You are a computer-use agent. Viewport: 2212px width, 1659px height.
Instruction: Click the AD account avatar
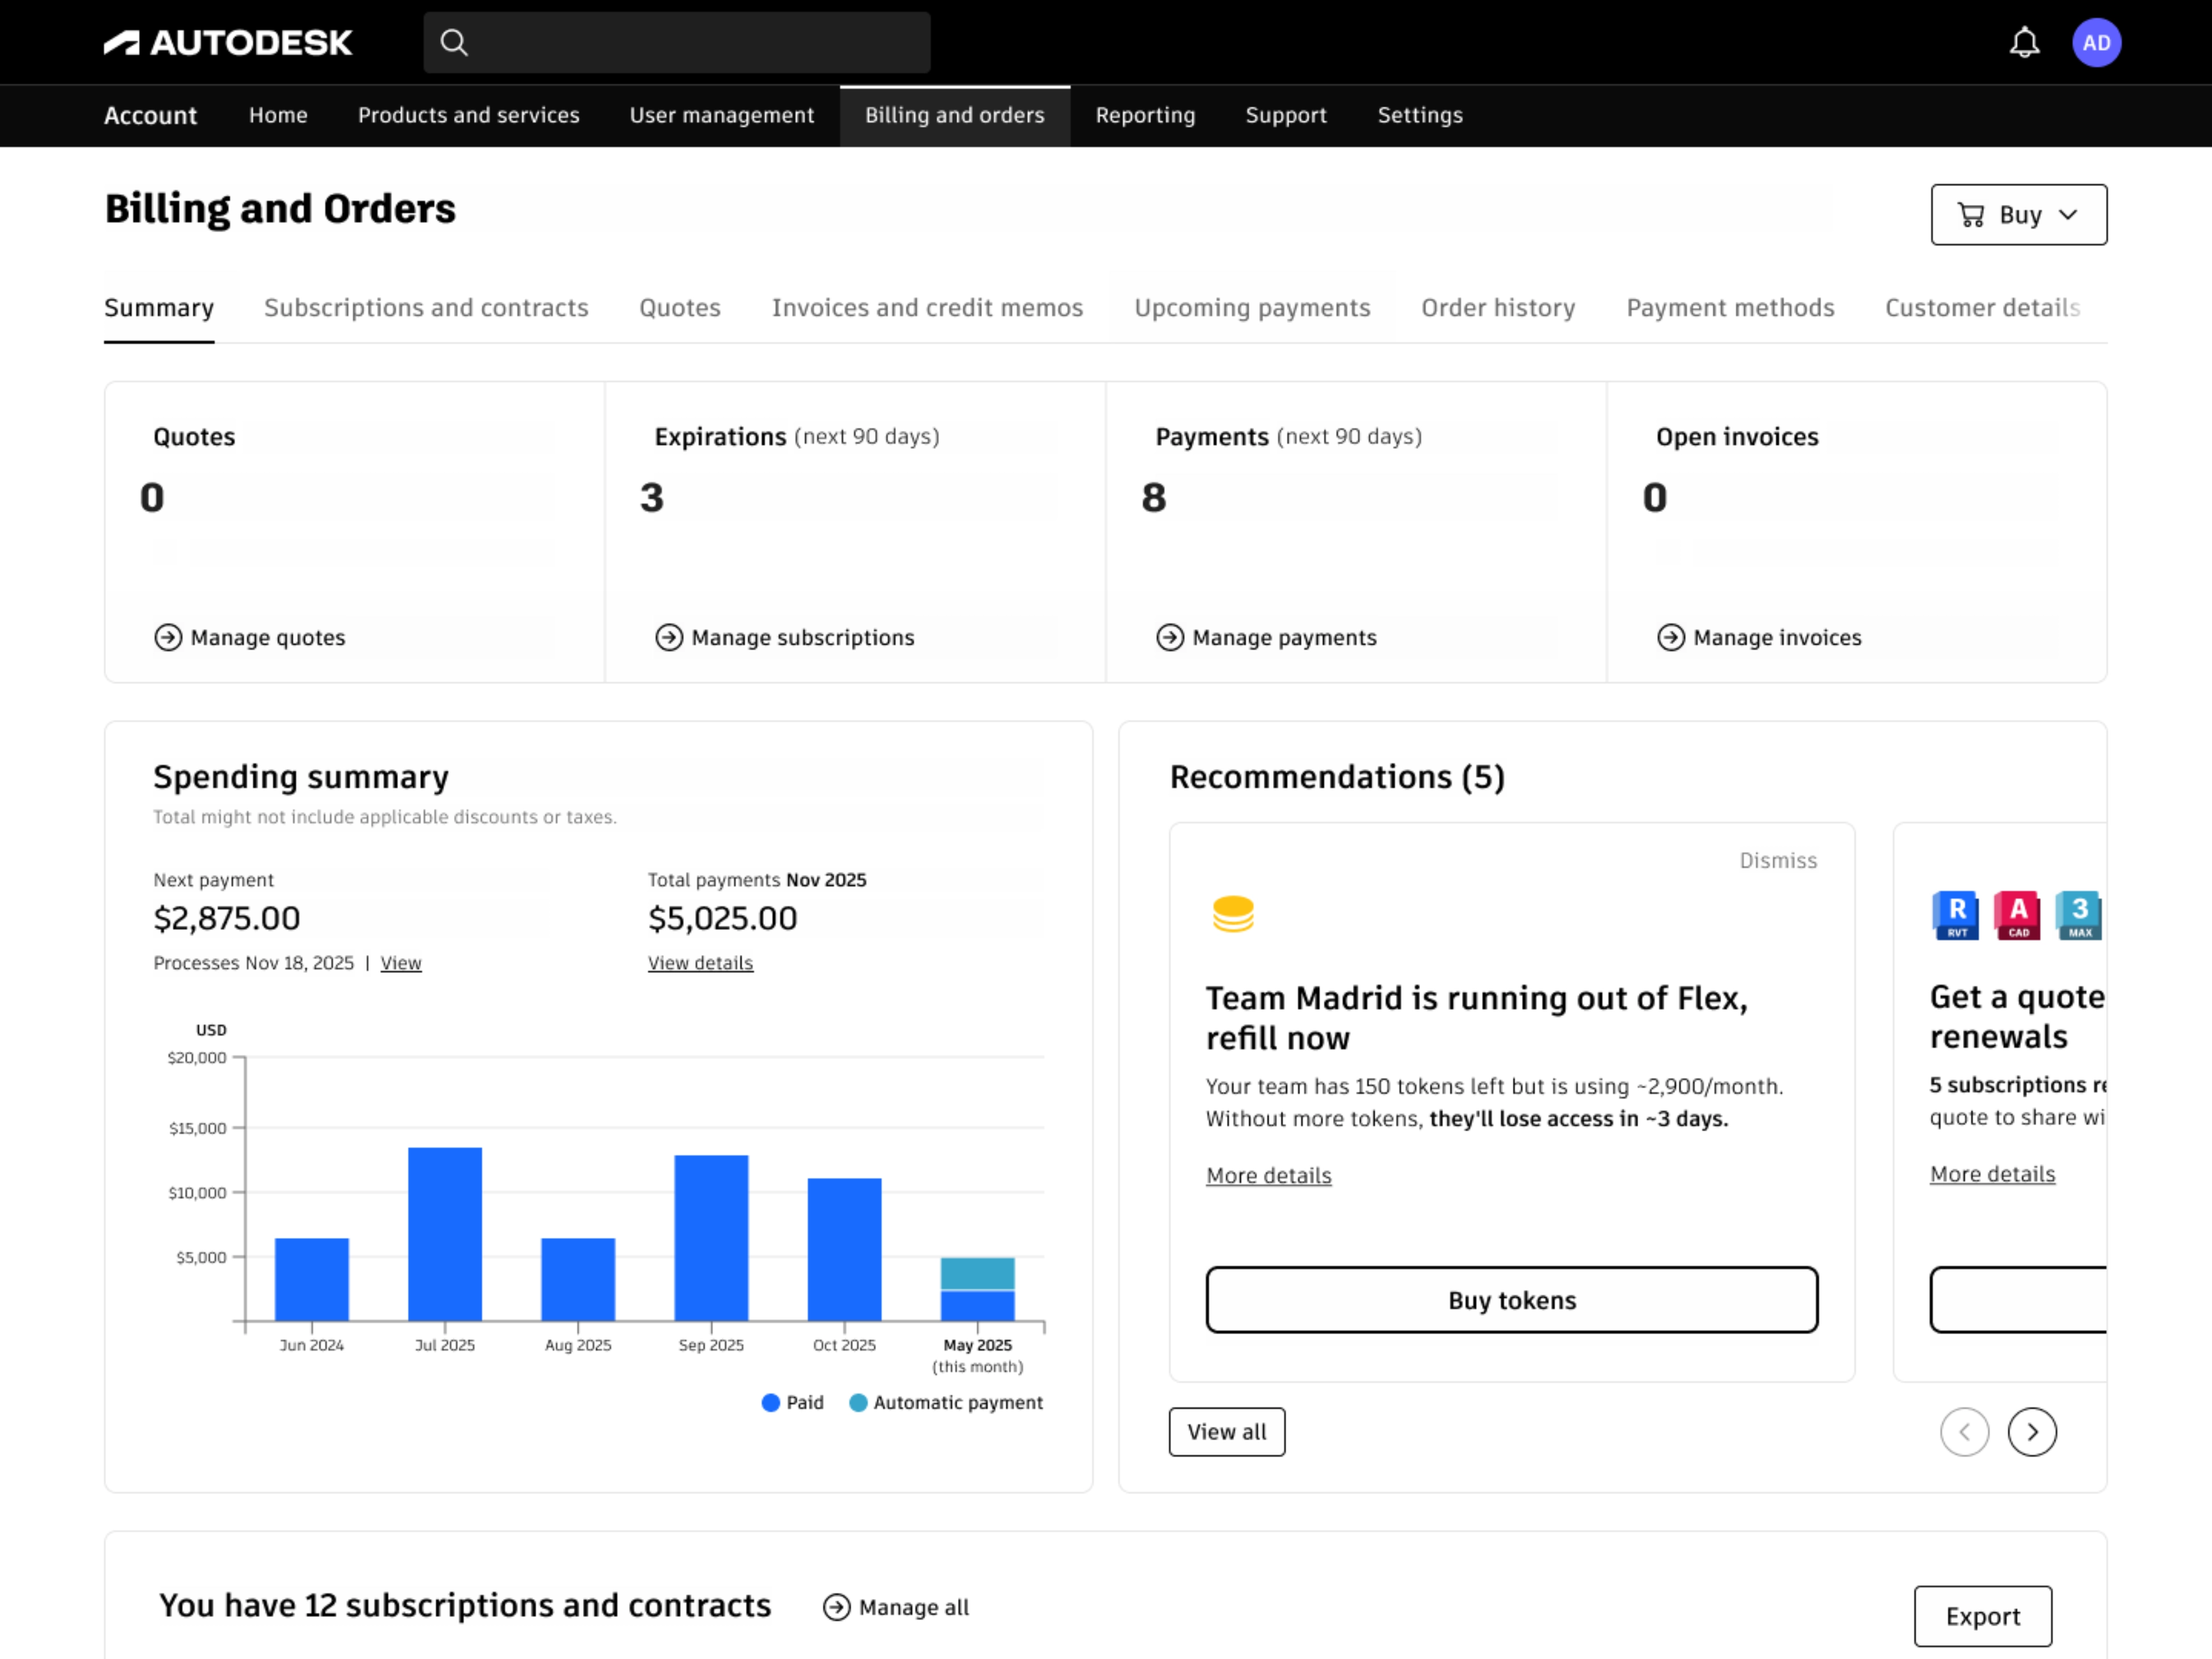click(x=2097, y=42)
